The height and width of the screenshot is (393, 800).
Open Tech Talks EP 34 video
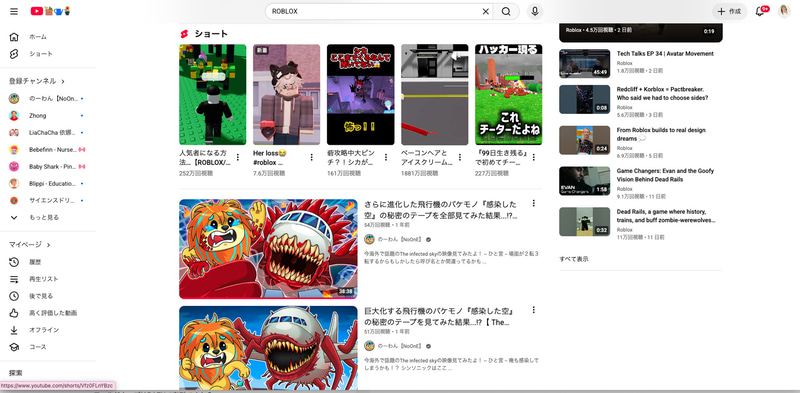pyautogui.click(x=665, y=54)
